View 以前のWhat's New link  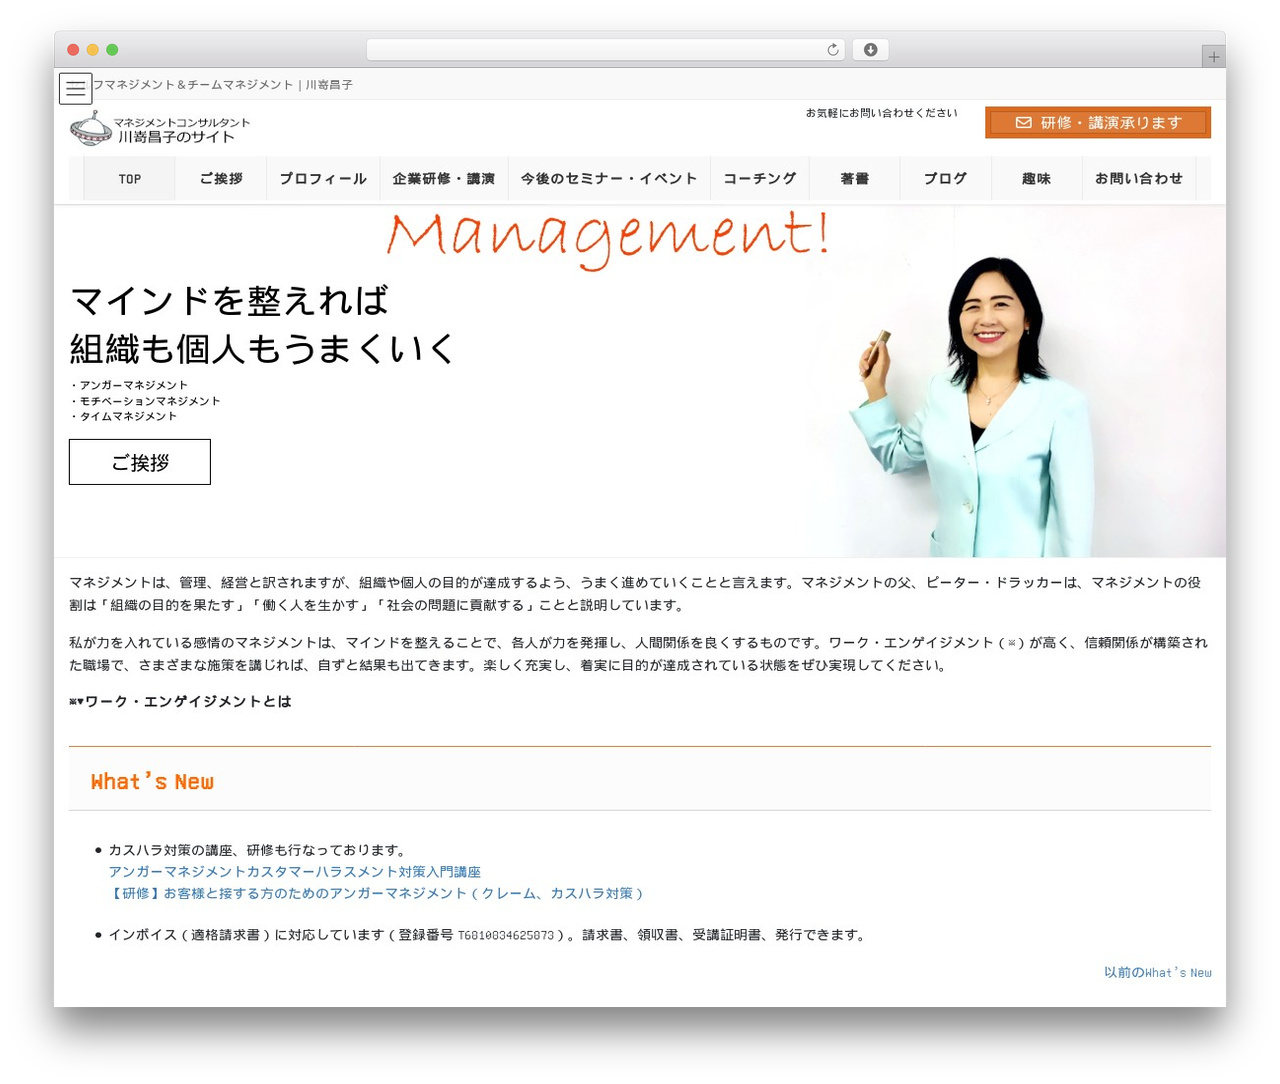pos(1158,972)
